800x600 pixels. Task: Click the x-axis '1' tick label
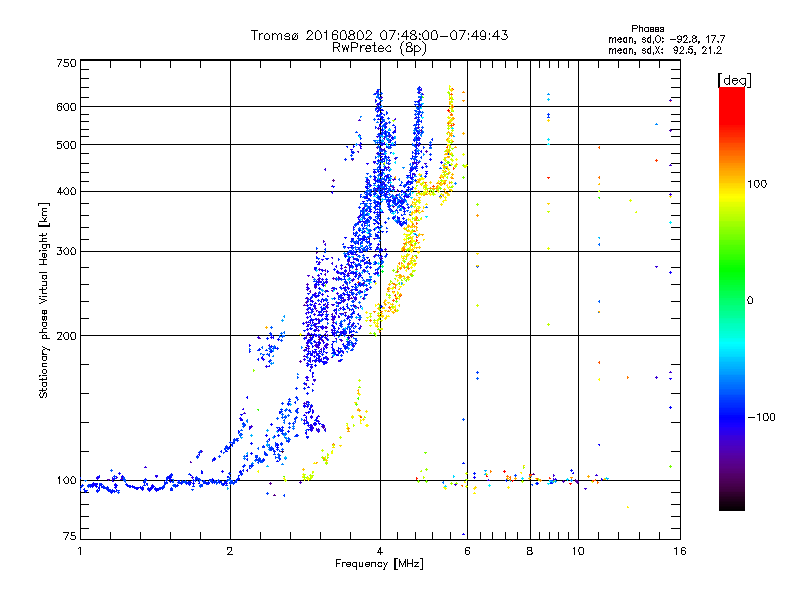pos(80,551)
